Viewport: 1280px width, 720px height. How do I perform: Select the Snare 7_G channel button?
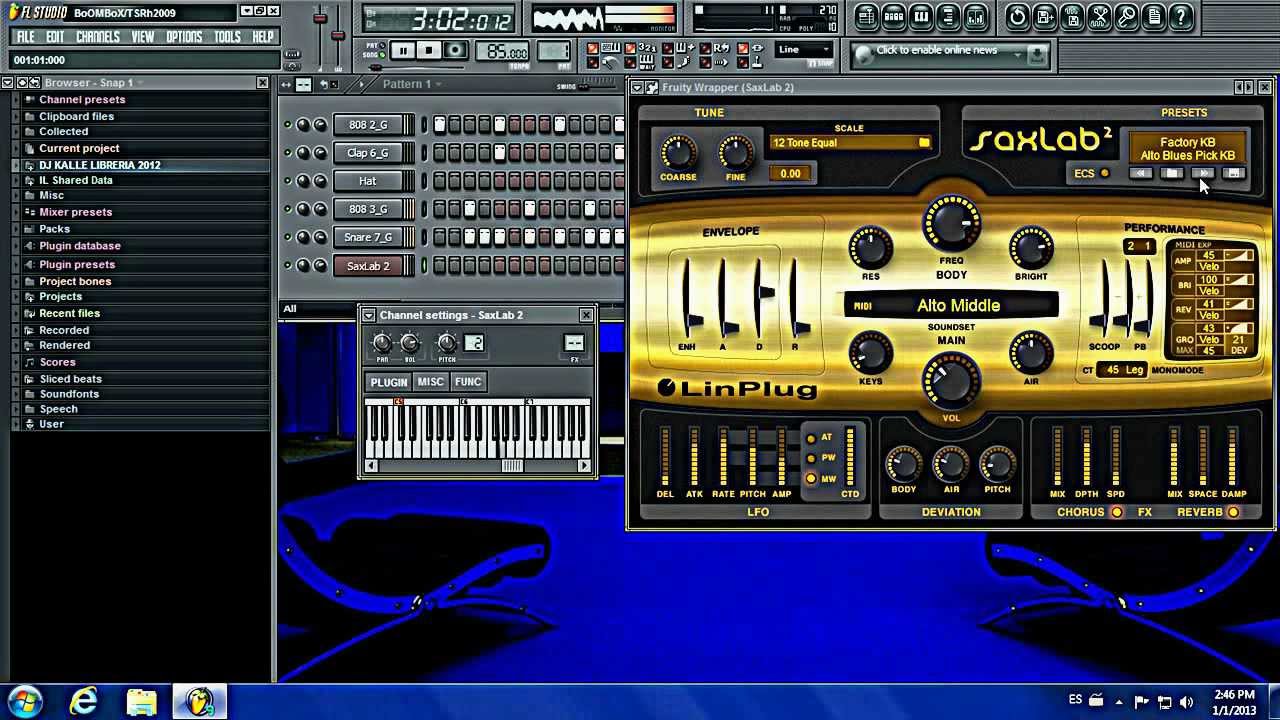367,238
